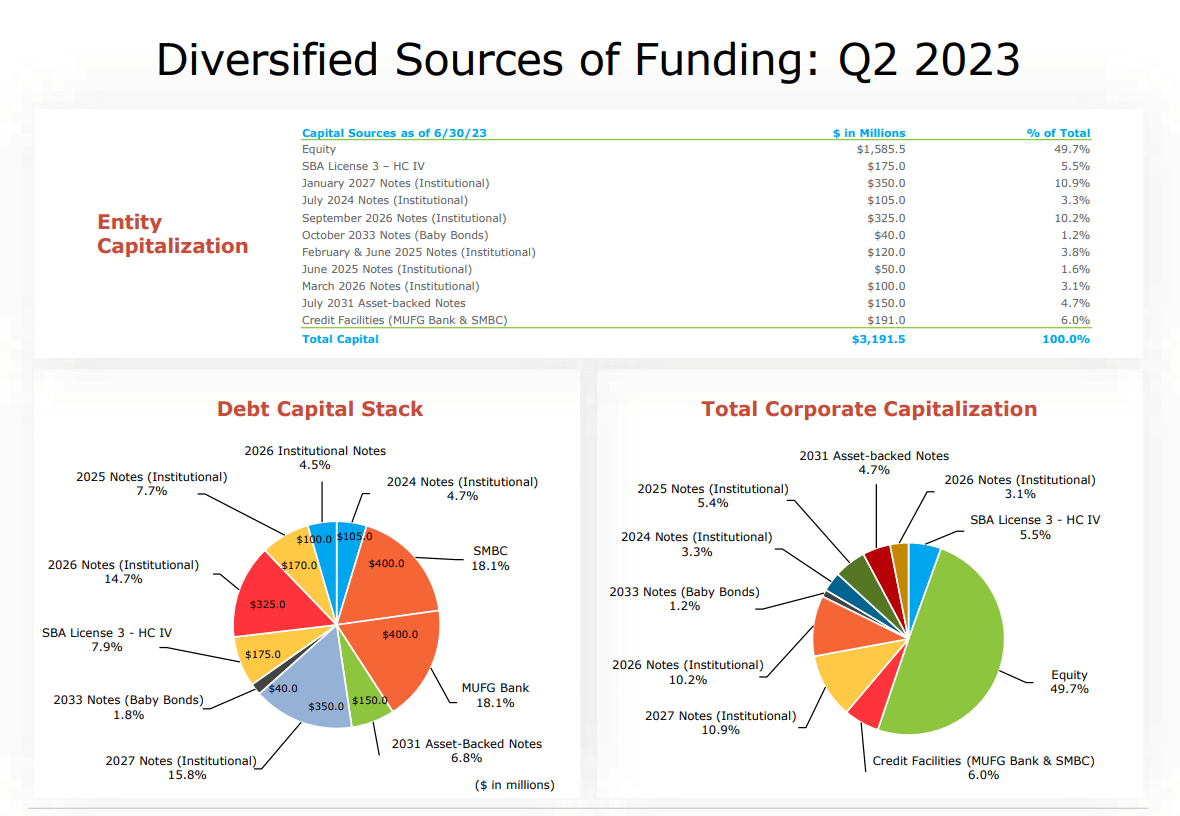Select the Total Corporate Capitalization heading
The image size is (1180, 816).
(x=869, y=409)
